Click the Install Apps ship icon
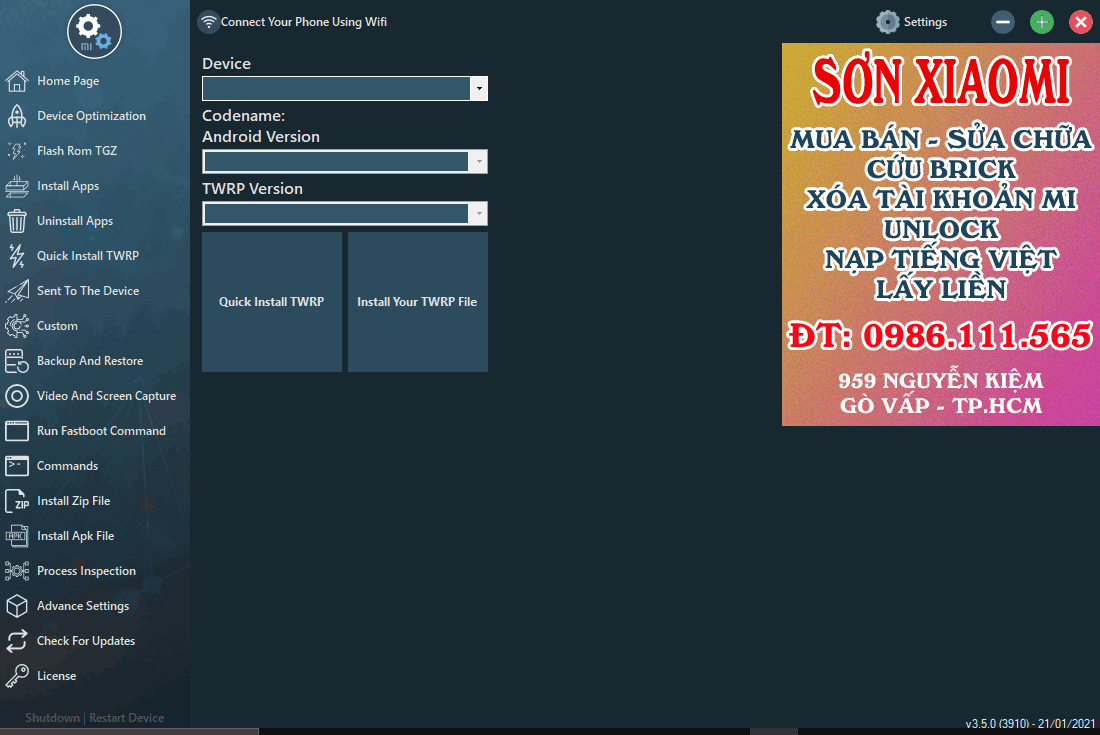This screenshot has height=735, width=1100. [17, 186]
